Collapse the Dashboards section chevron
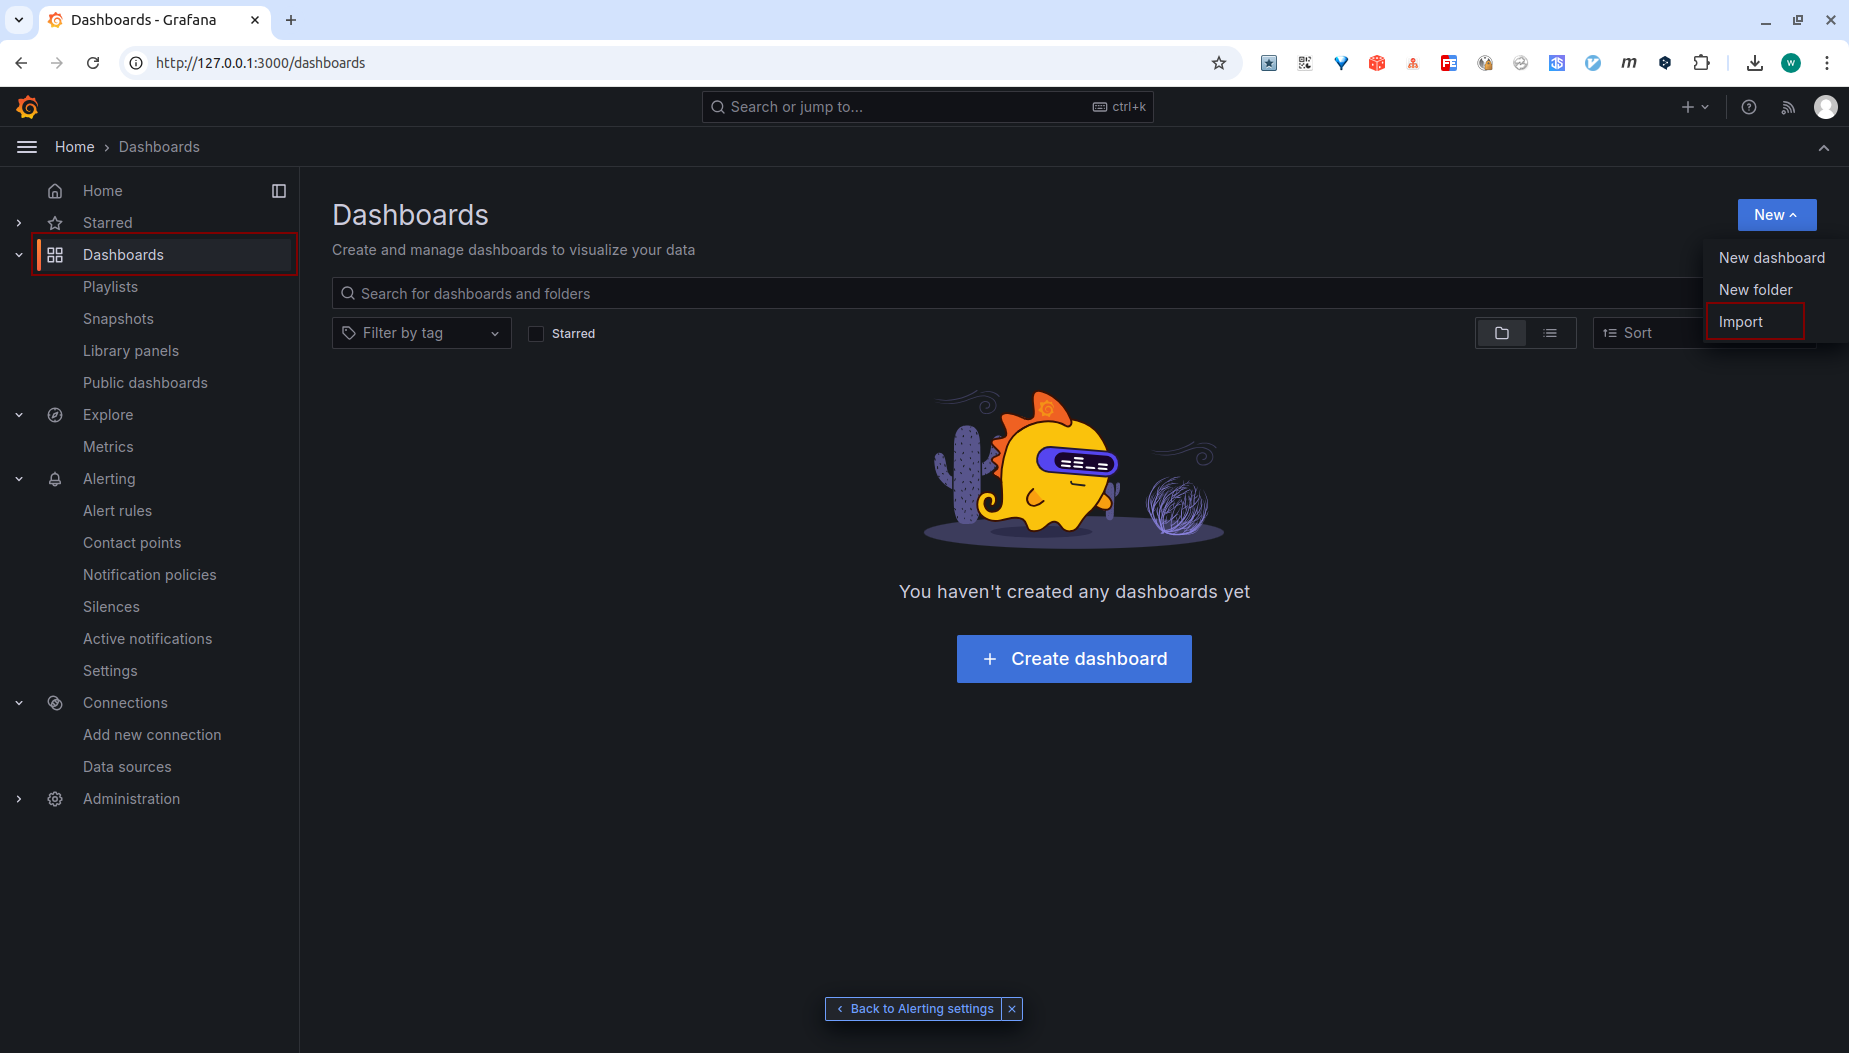The image size is (1849, 1053). click(19, 255)
